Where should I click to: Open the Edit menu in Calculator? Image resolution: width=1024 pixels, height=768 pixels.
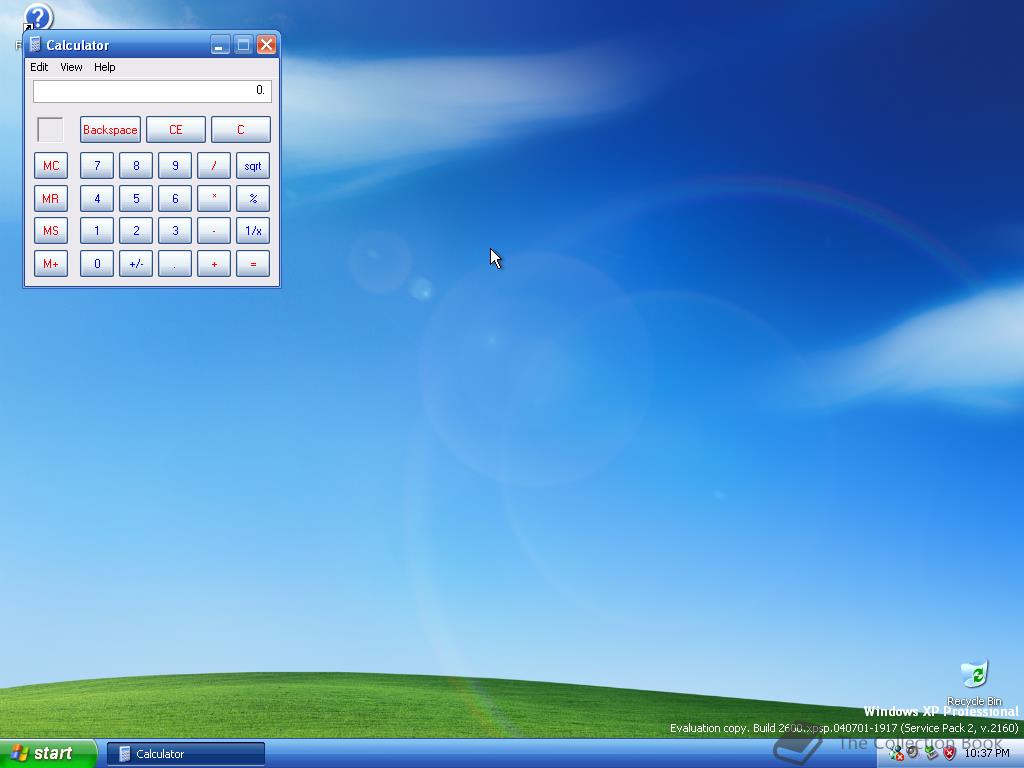[x=39, y=67]
